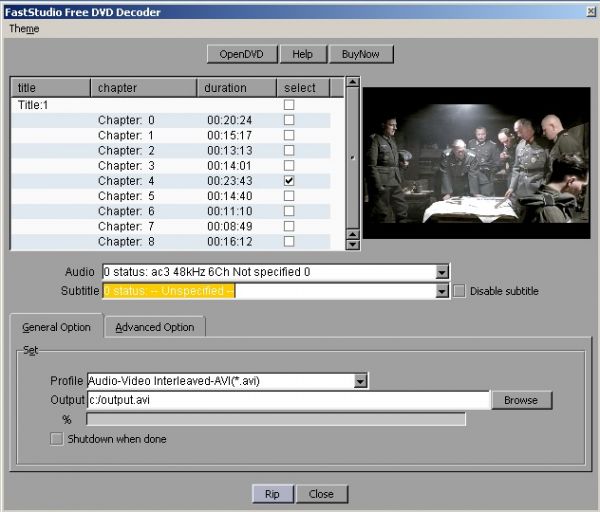Viewport: 600px width, 512px height.
Task: Click the small divider handle beside preview
Action: click(x=351, y=157)
